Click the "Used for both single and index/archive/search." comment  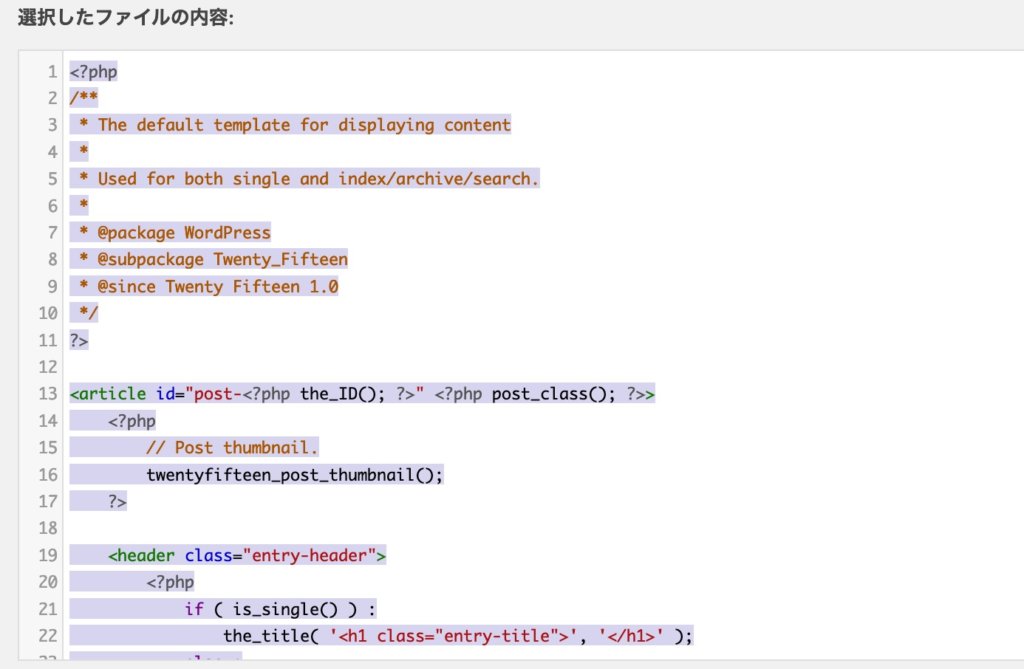pyautogui.click(x=318, y=179)
